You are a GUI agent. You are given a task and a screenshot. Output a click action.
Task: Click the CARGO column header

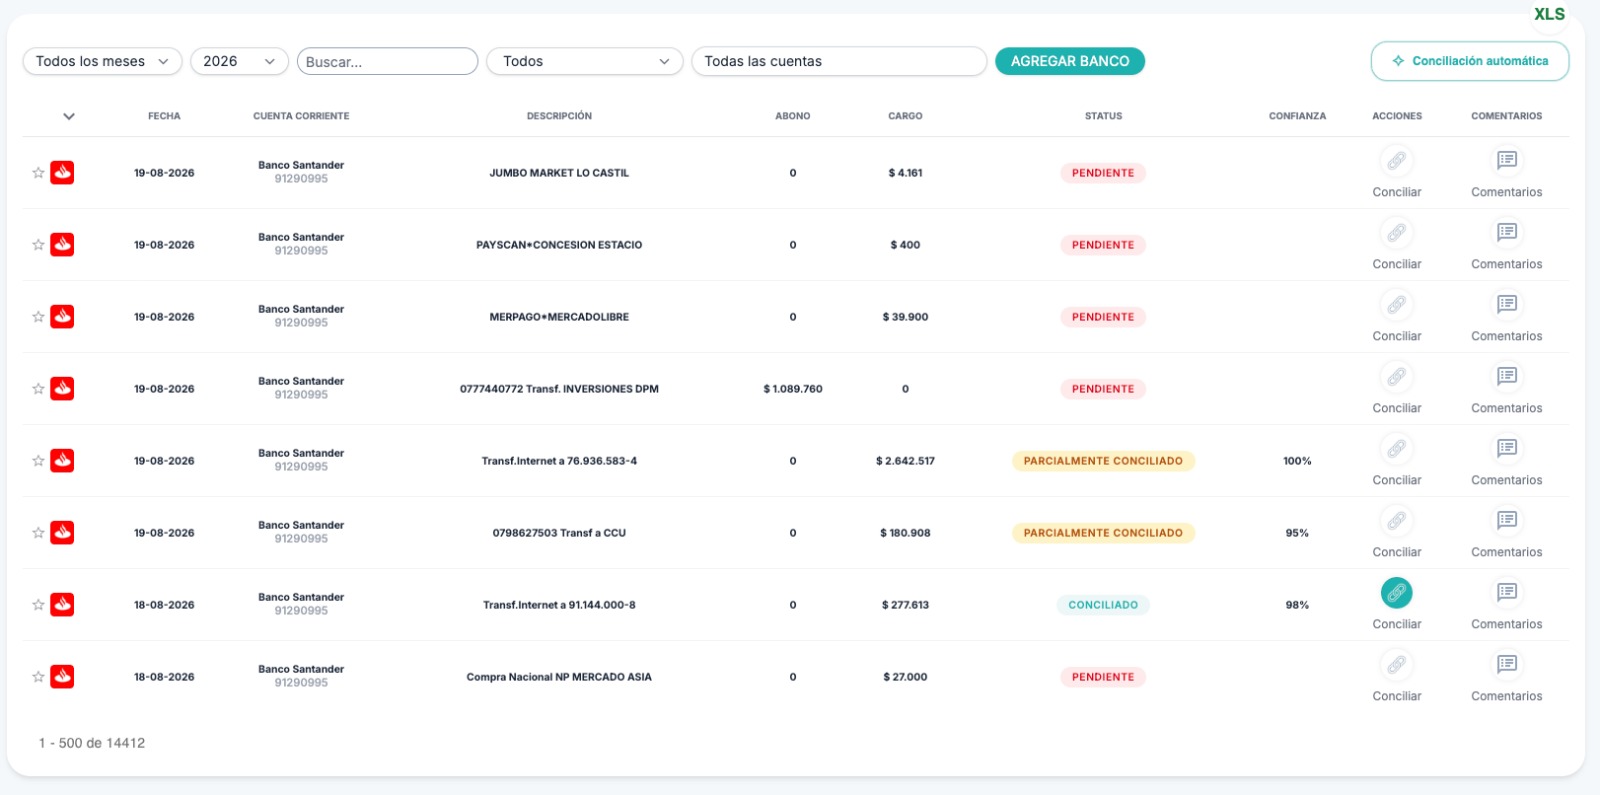905,116
